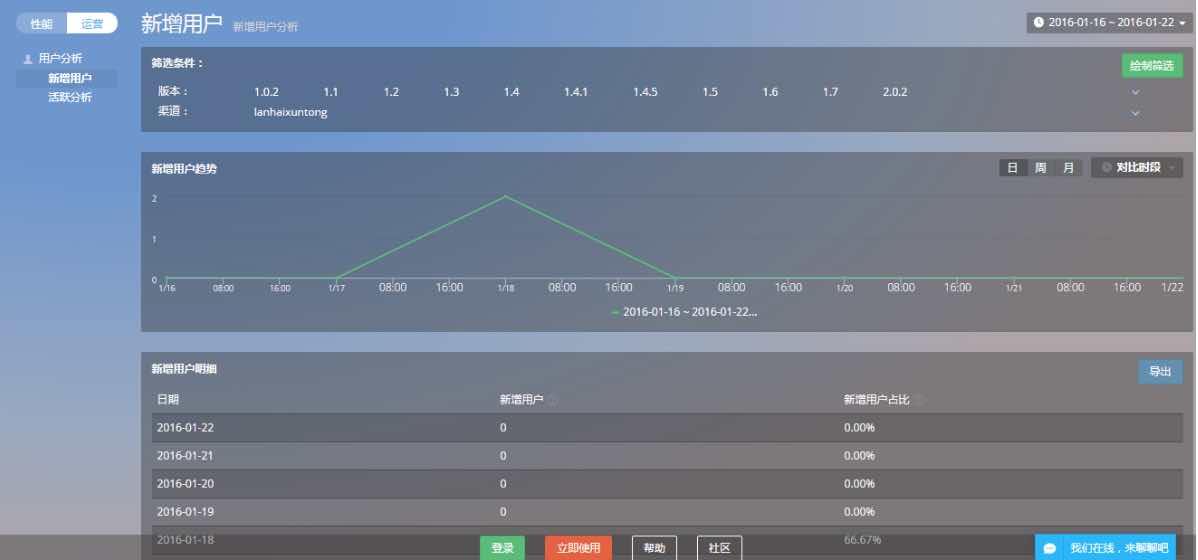Screen dimensions: 1198x560
Task: Select table row 2016-01-22
Action: [666, 428]
